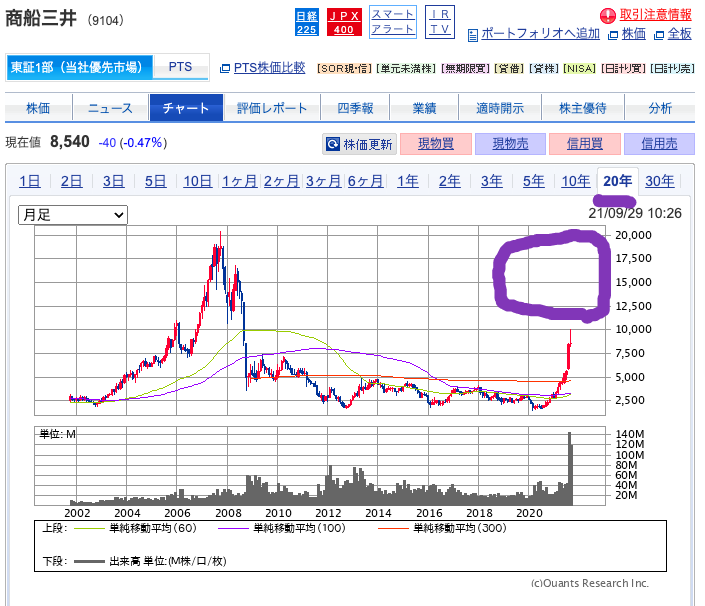Click ポートフォリオへ追加 link

(x=540, y=34)
